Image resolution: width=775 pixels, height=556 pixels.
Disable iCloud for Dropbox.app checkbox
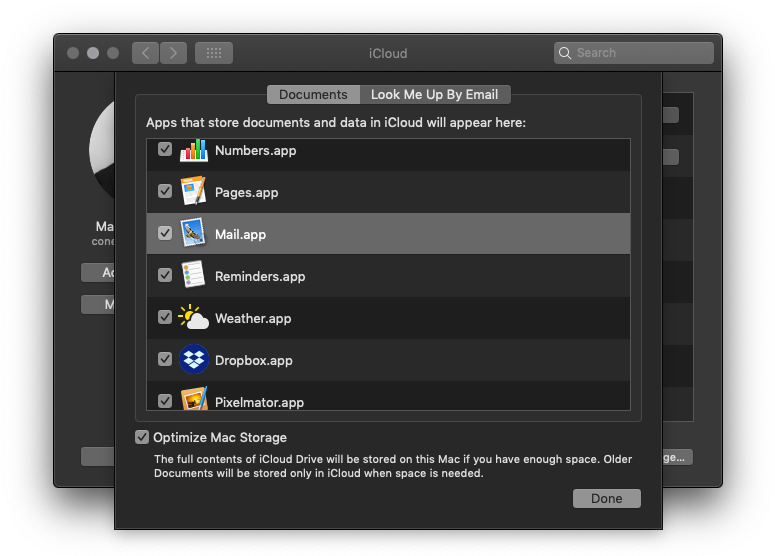pyautogui.click(x=165, y=360)
